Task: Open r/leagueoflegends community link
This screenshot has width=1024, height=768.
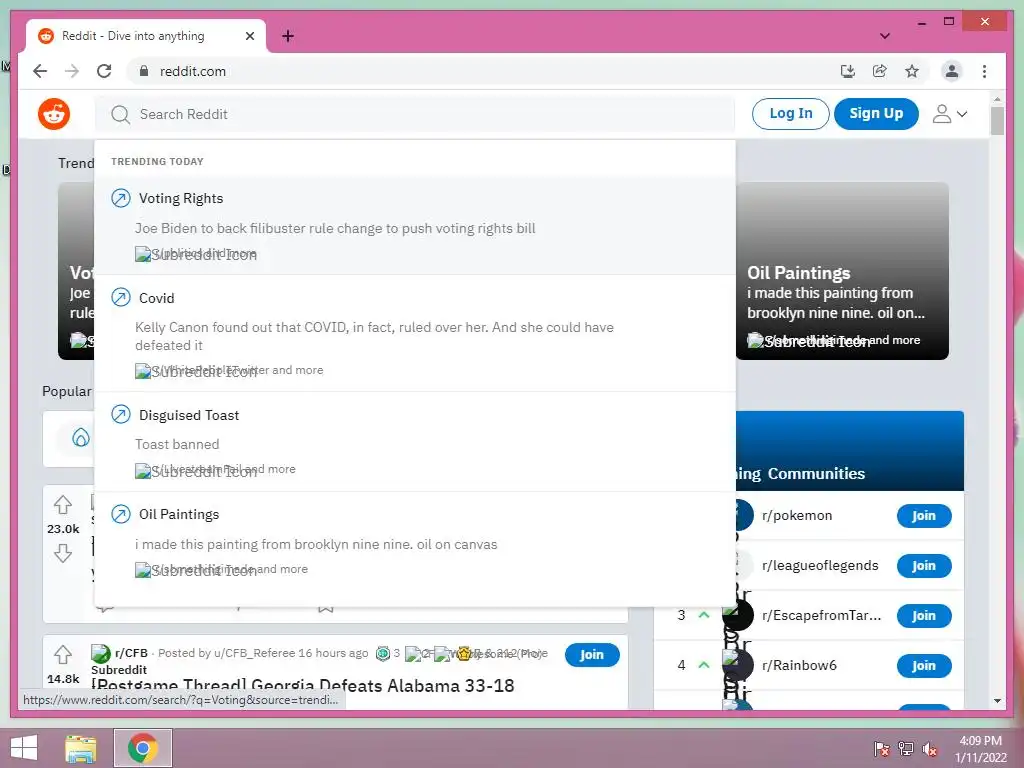Action: 820,566
